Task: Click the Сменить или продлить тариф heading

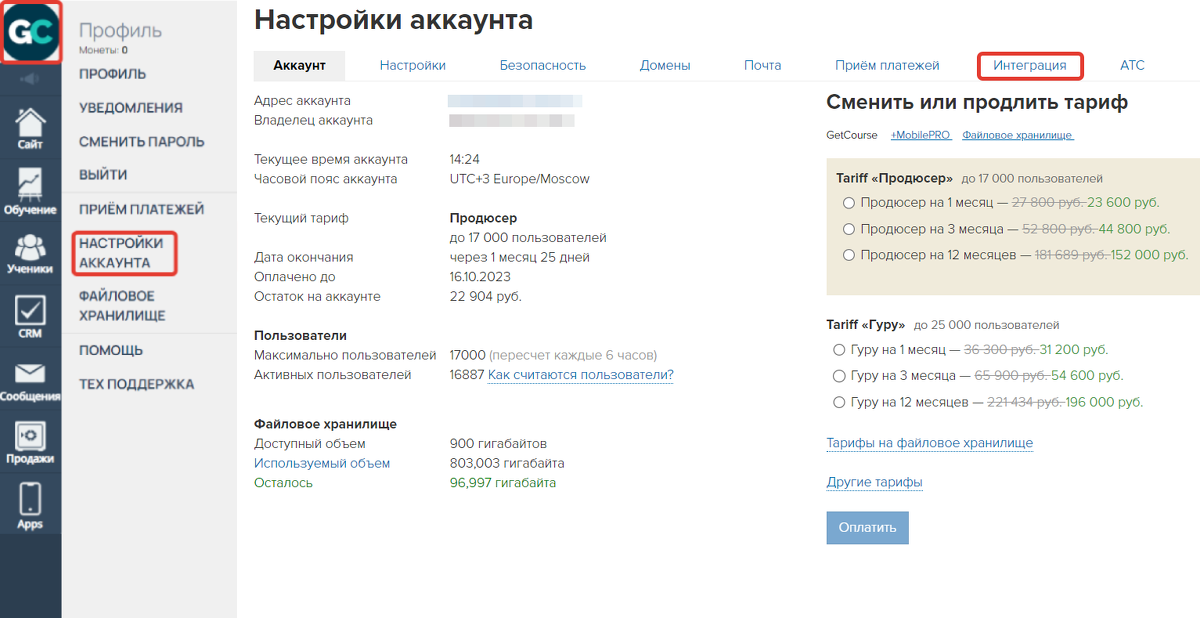Action: [x=977, y=102]
